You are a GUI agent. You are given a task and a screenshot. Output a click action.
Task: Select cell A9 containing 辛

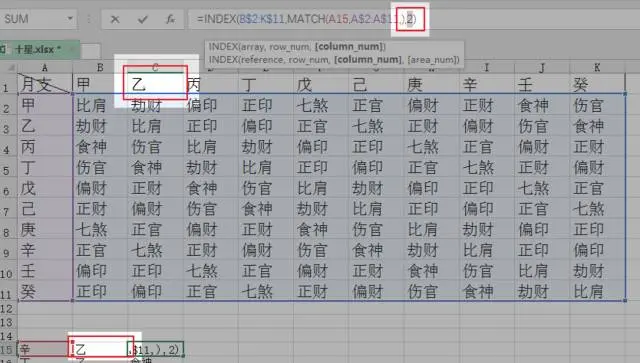click(x=45, y=250)
